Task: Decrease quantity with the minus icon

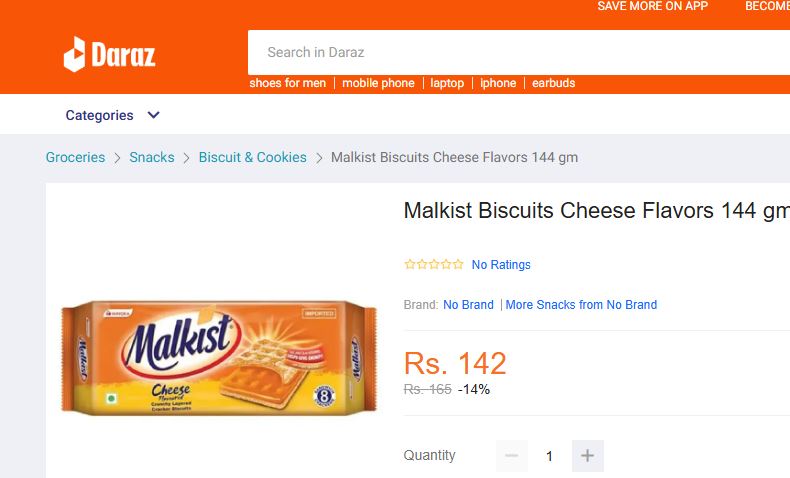Action: 511,456
